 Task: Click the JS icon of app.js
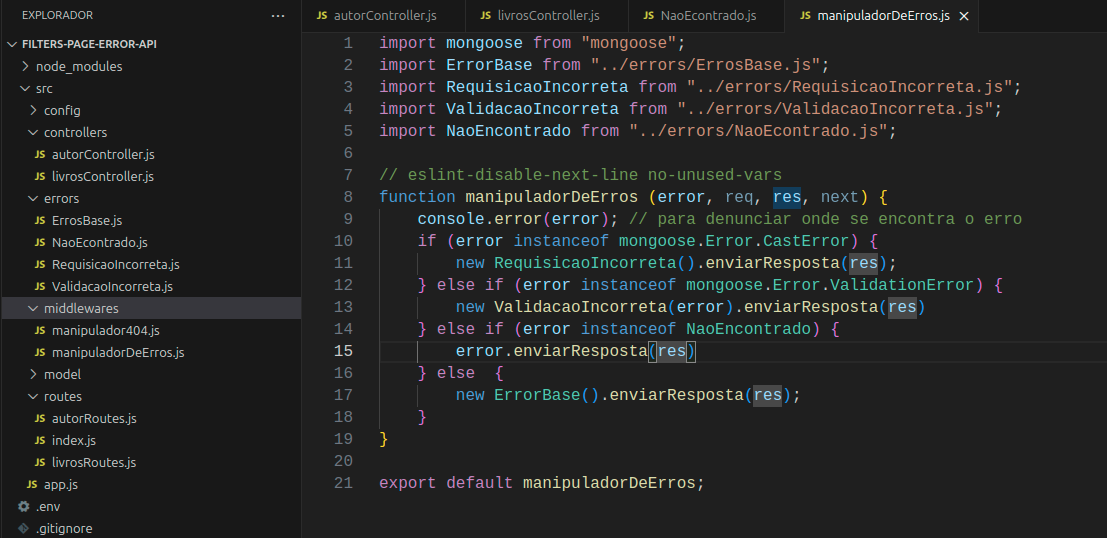(32, 484)
